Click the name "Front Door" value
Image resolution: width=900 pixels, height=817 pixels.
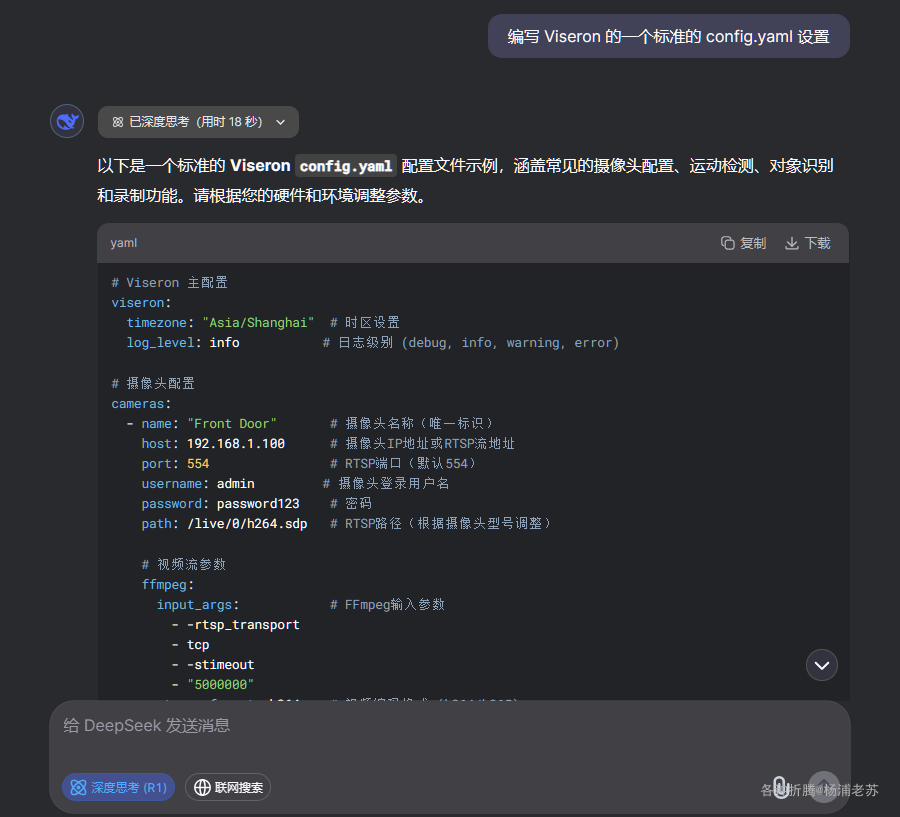[x=232, y=424]
